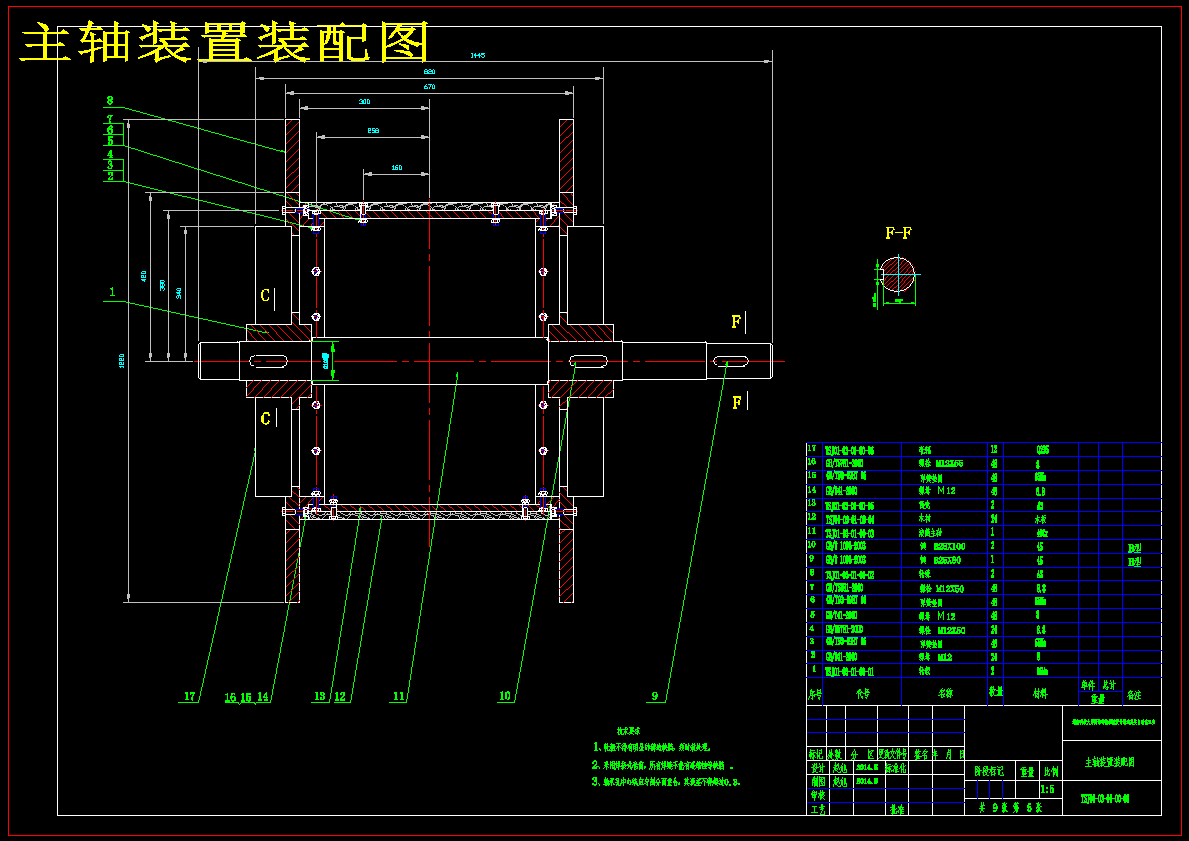Select part callout balloon number 8
This screenshot has width=1189, height=841.
coord(110,100)
